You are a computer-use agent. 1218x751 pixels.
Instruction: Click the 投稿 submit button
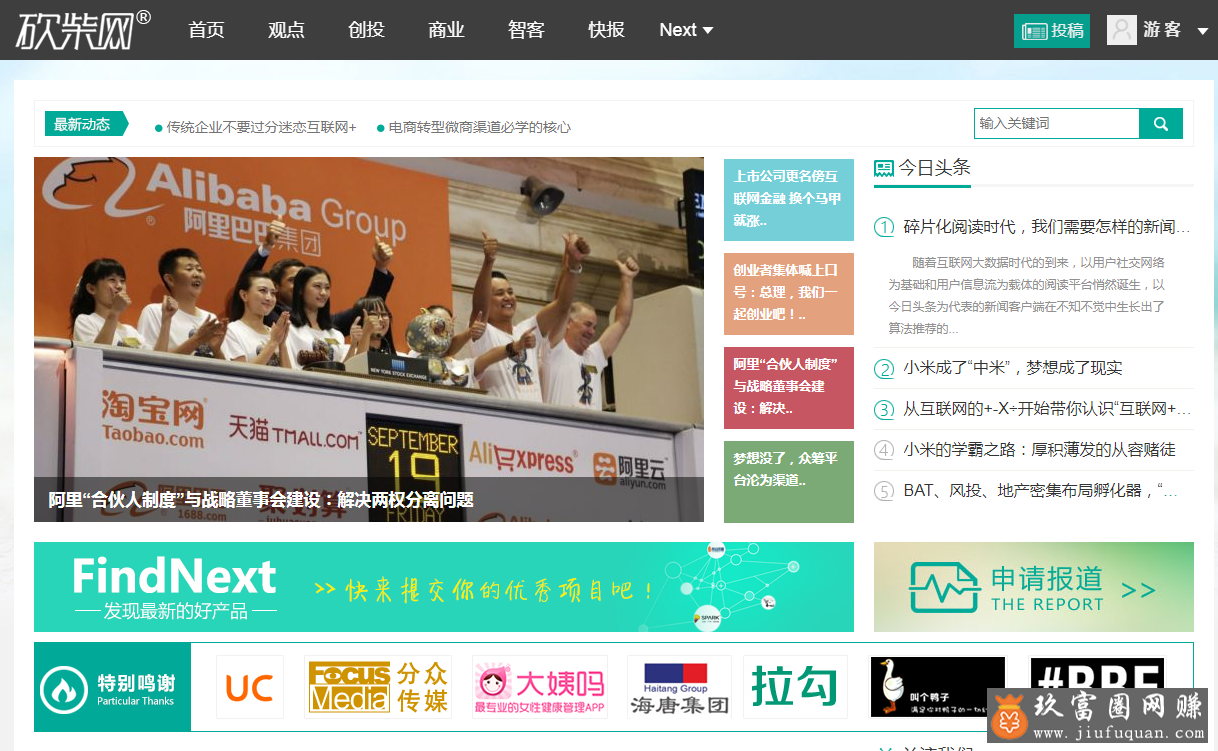point(1052,31)
